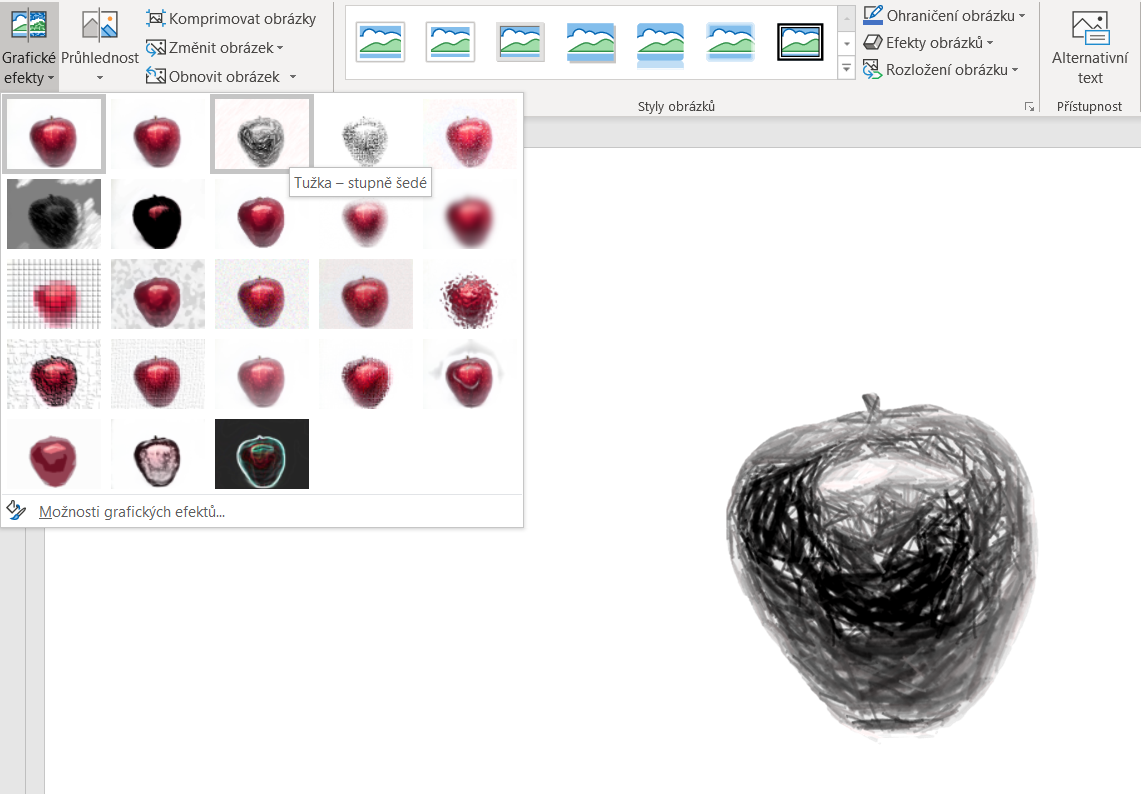Viewport: 1141px width, 794px height.
Task: Select the Obnovit obrázek icon
Action: 156,76
